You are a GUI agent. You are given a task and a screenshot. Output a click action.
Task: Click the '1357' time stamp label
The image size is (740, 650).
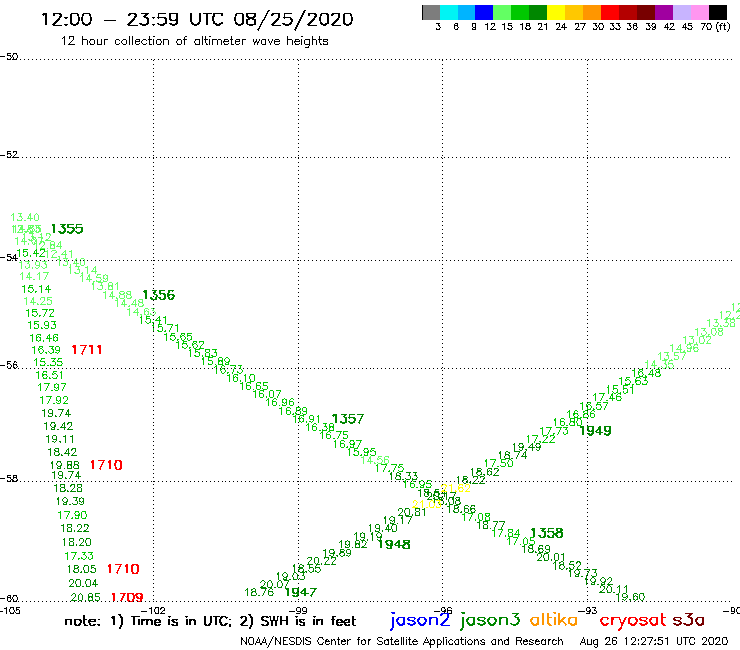(x=348, y=419)
